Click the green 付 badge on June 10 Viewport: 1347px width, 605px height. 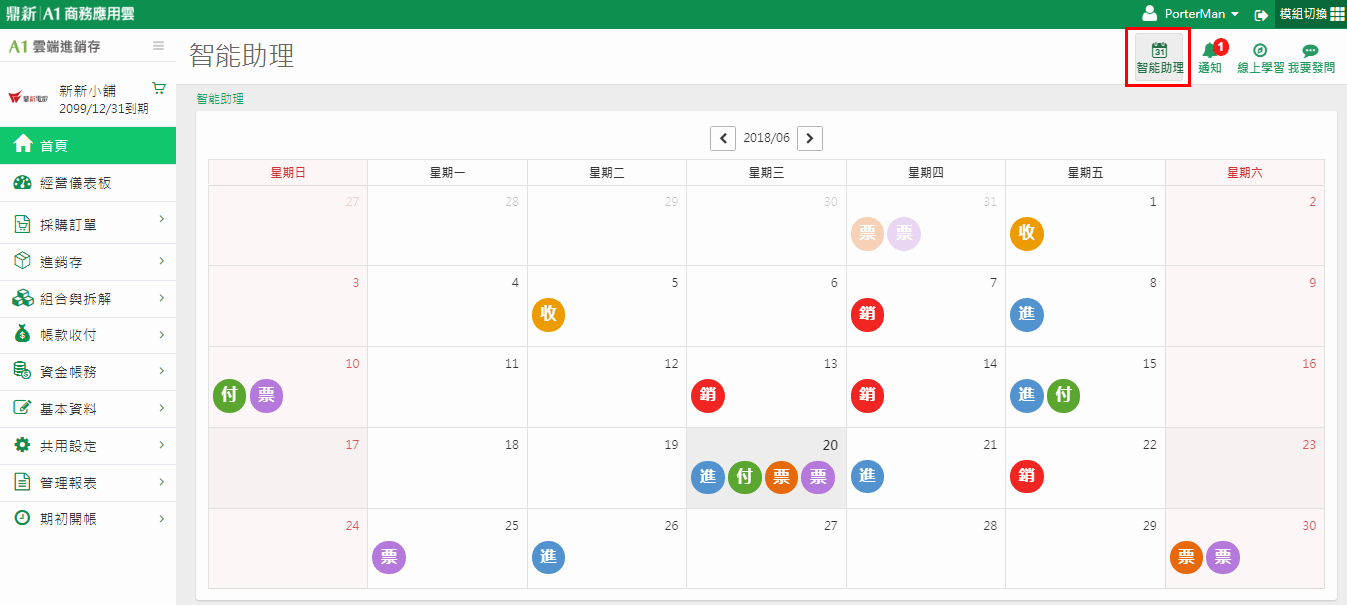click(x=229, y=396)
